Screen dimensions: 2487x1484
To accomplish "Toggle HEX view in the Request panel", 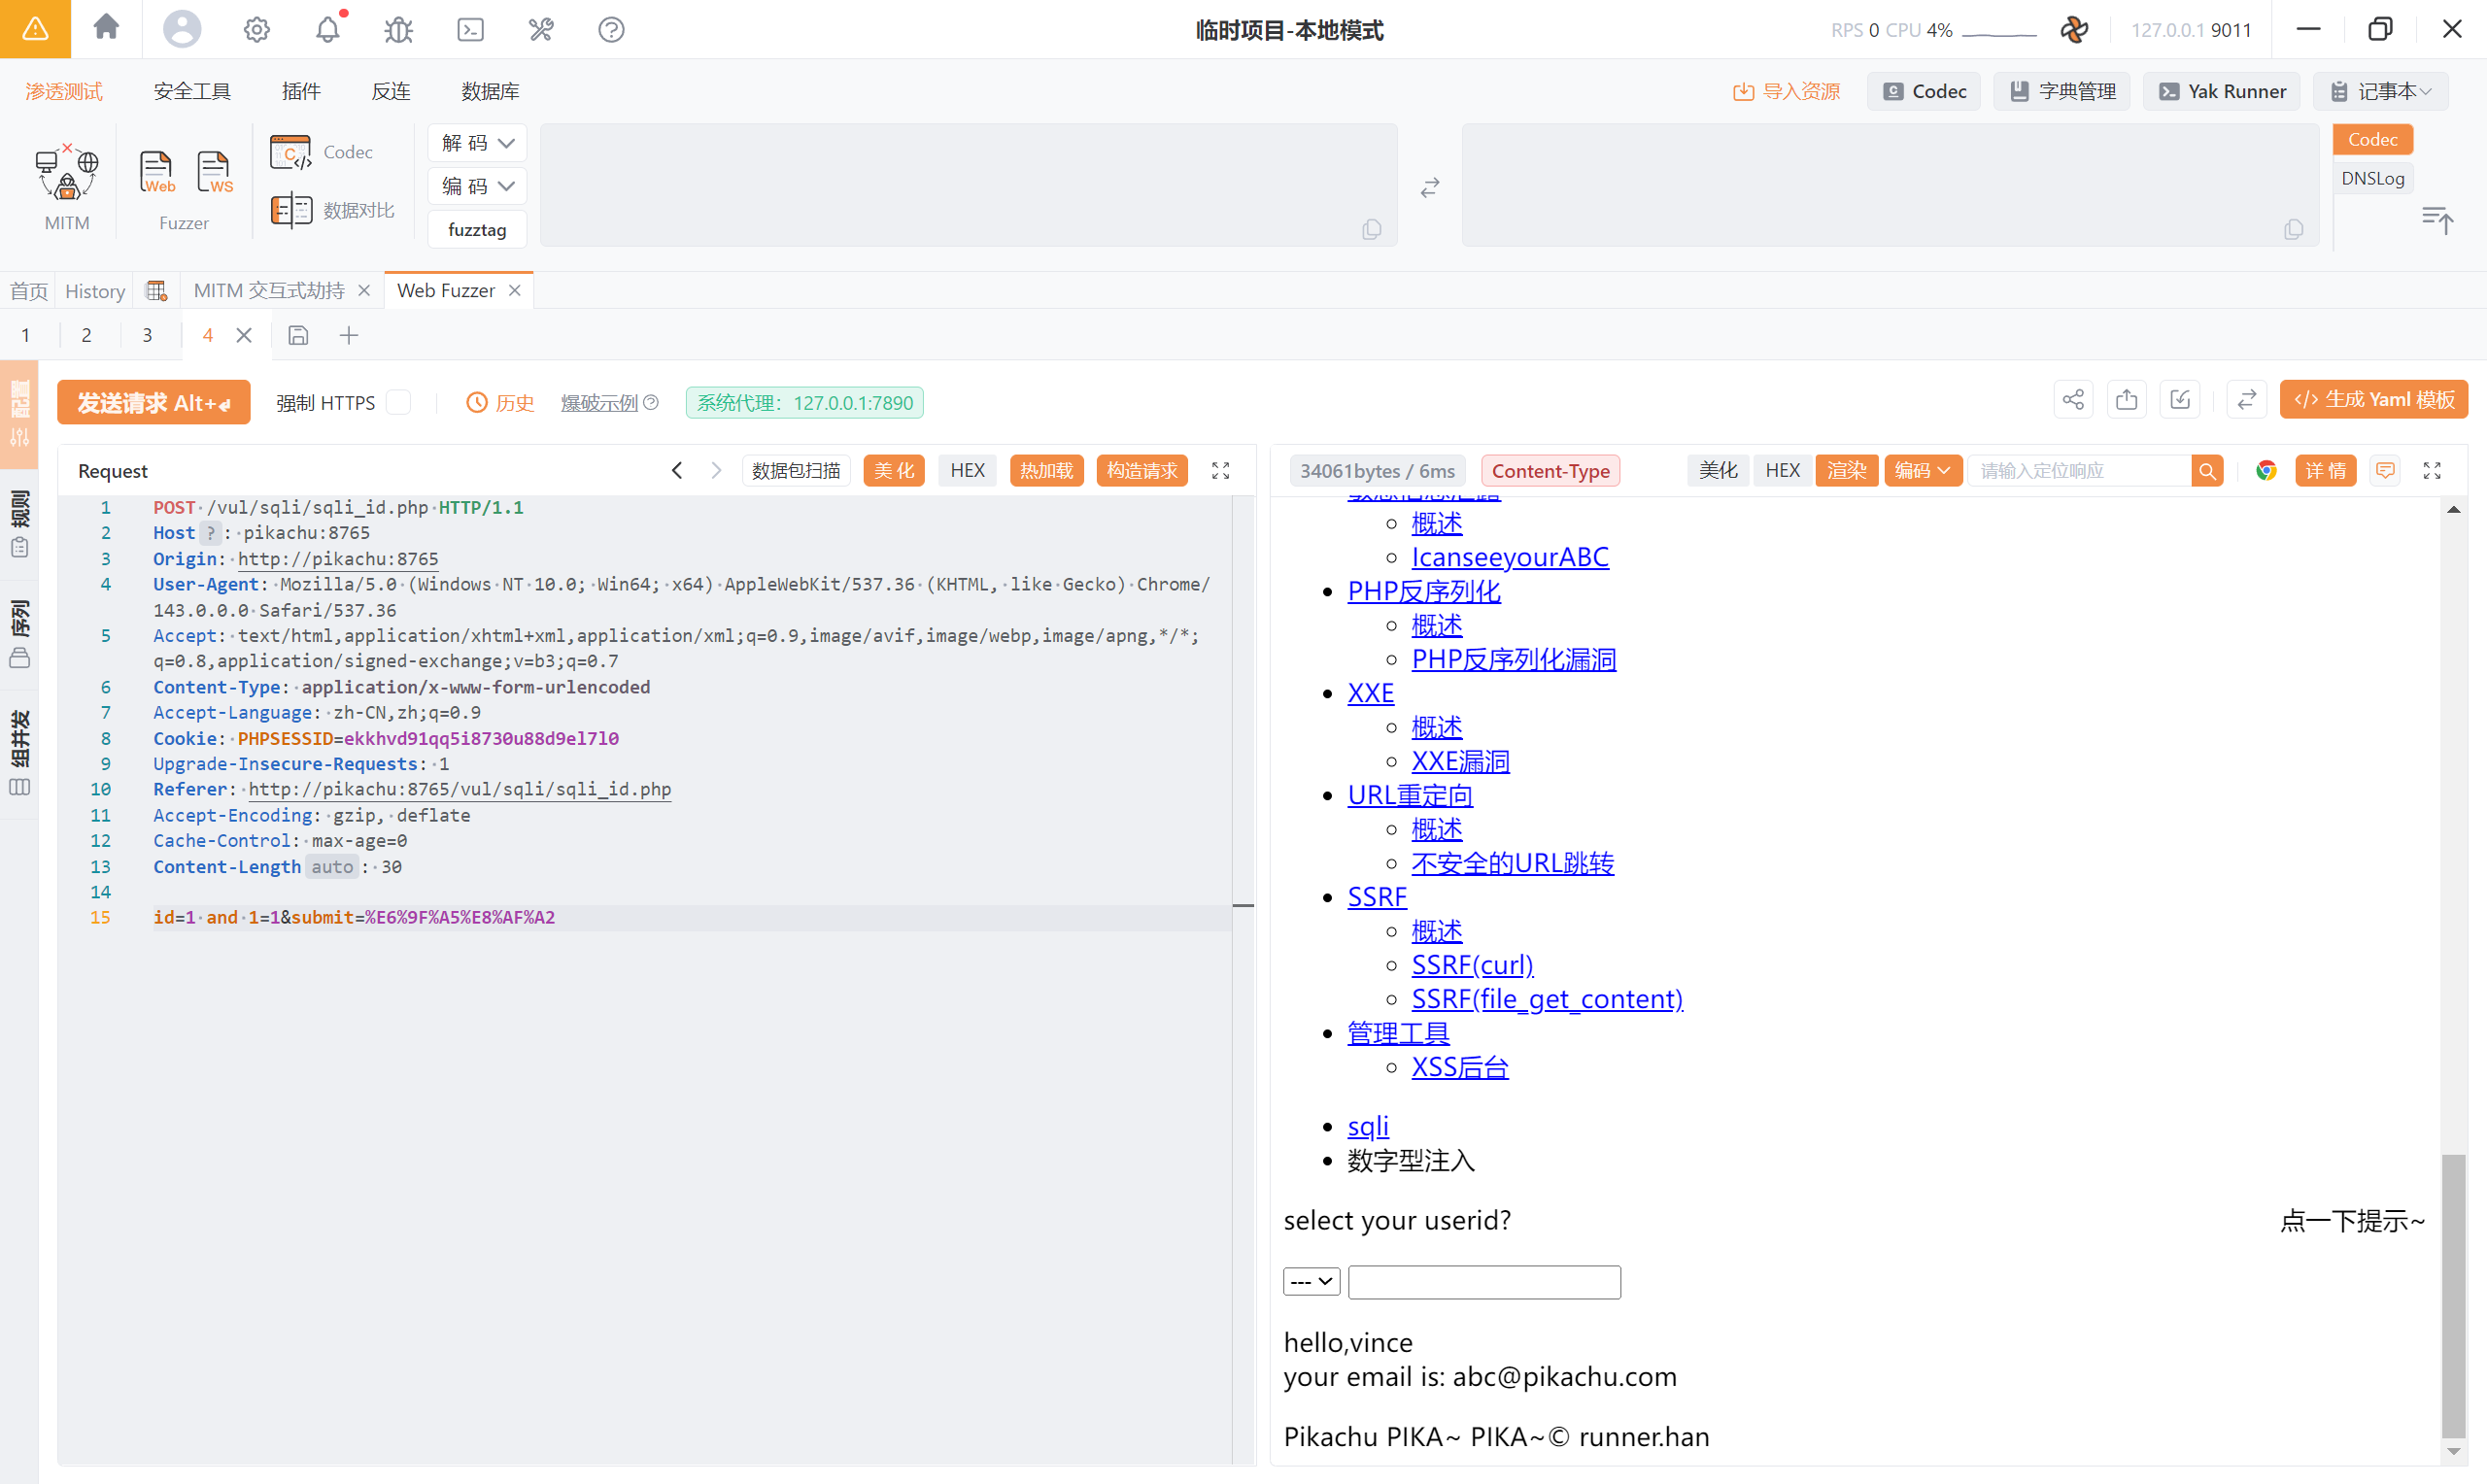I will point(967,470).
